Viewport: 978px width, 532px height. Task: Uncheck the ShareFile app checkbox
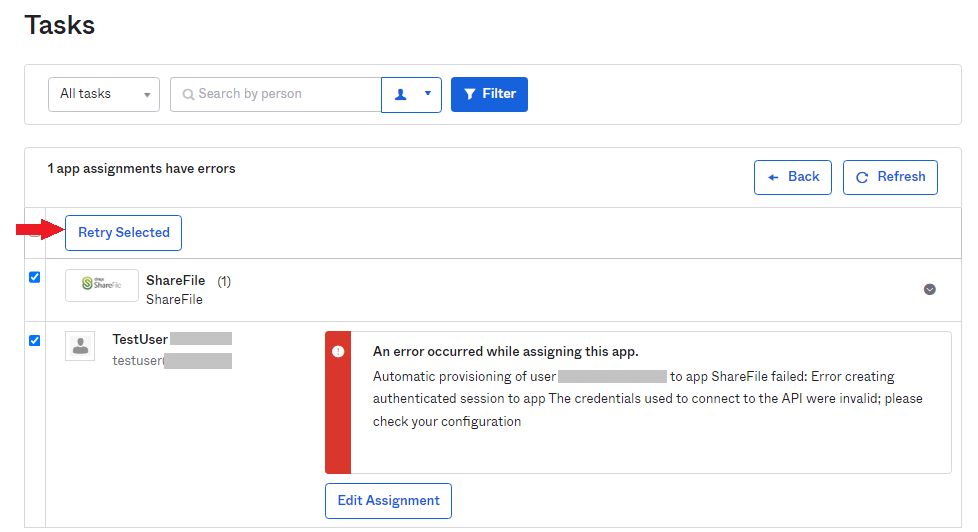(35, 277)
